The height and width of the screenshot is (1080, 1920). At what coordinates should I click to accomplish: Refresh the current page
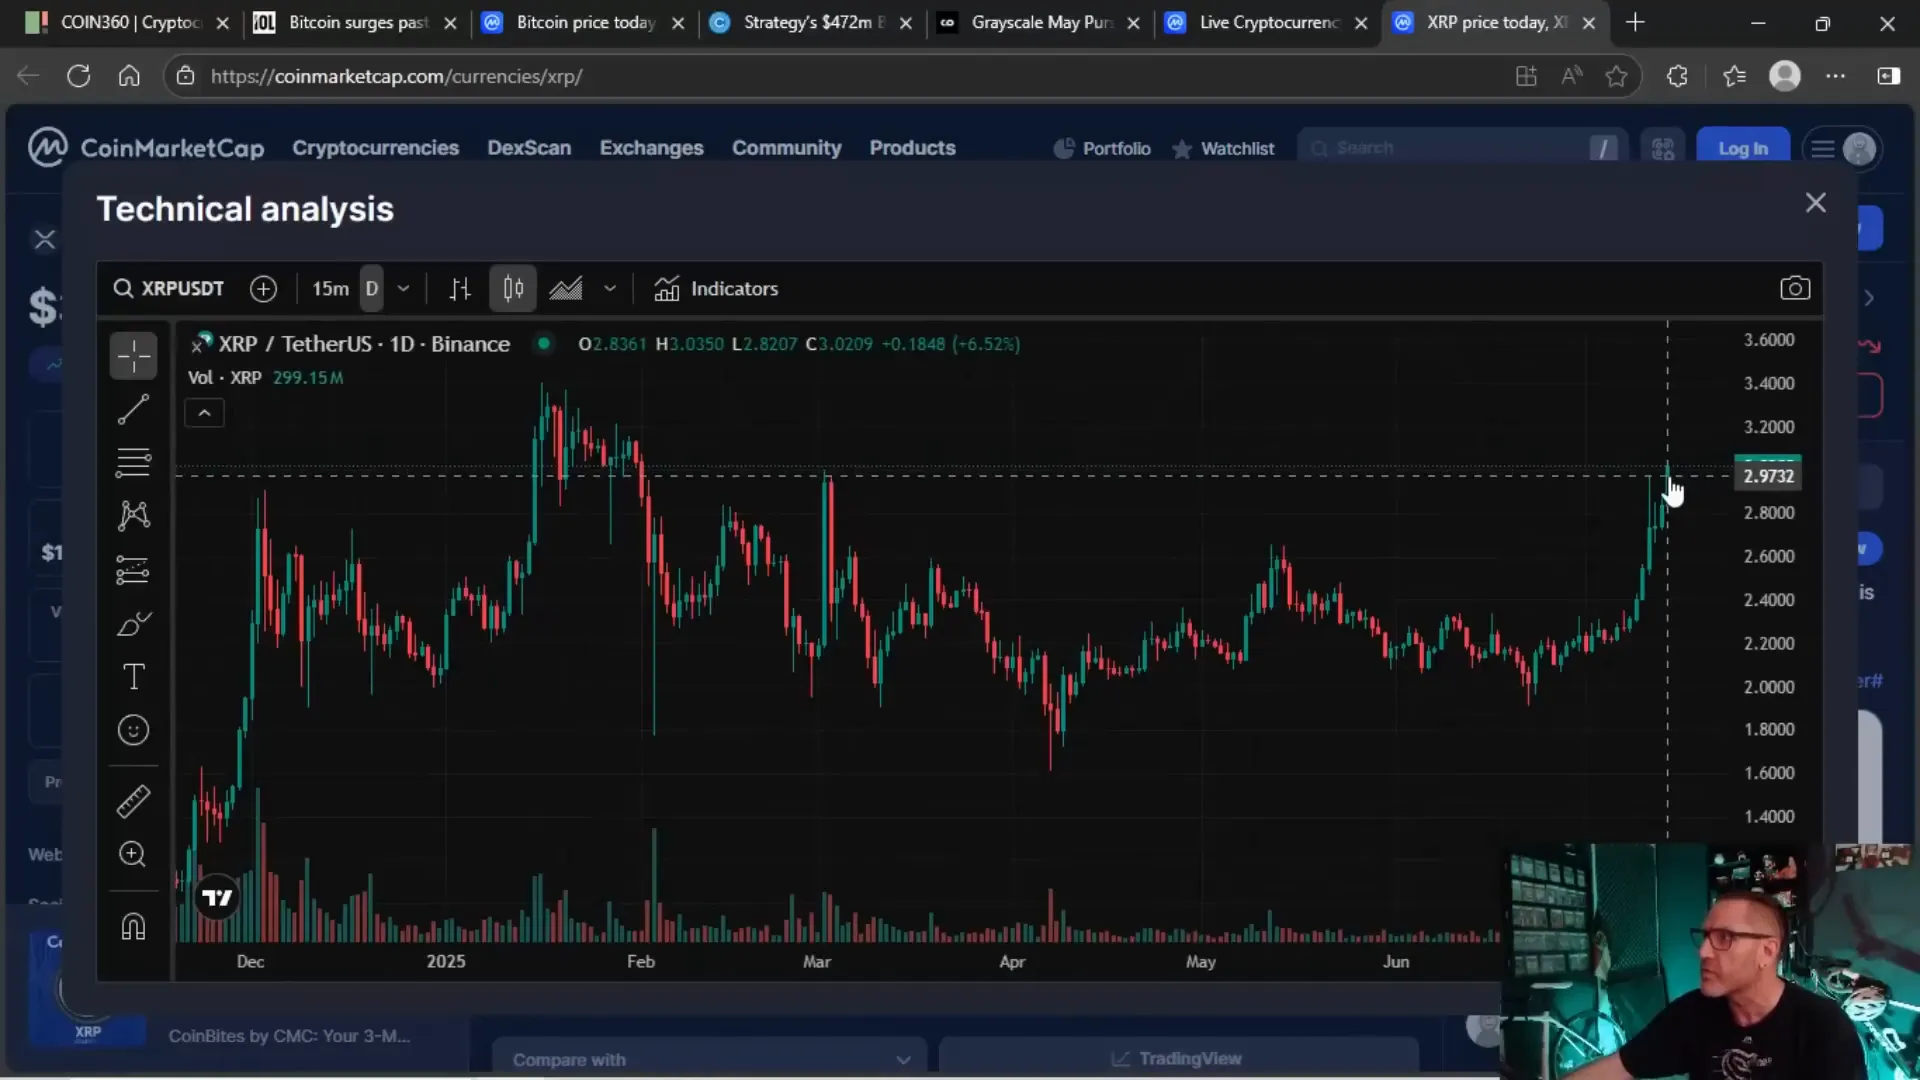[x=79, y=76]
